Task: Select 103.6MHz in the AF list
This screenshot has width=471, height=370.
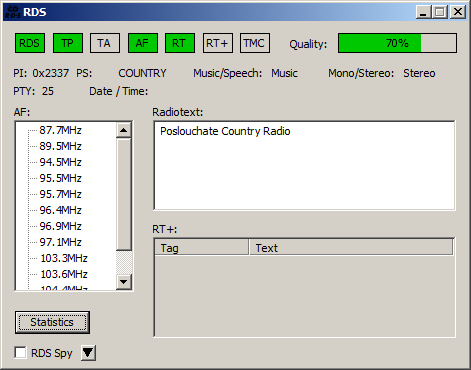Action: tap(64, 274)
